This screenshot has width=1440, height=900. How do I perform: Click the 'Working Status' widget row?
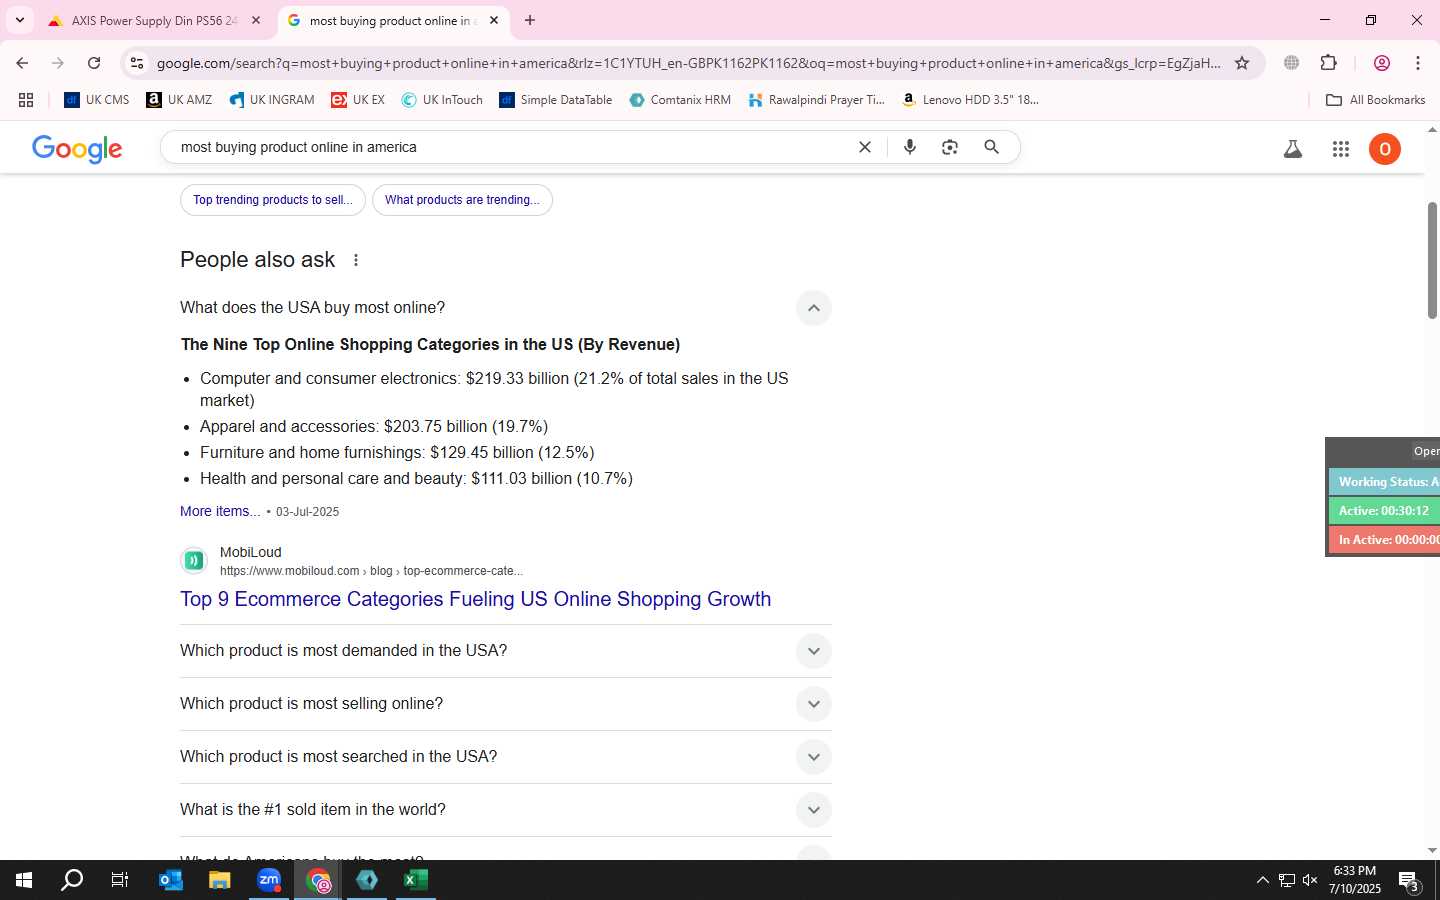tap(1384, 482)
